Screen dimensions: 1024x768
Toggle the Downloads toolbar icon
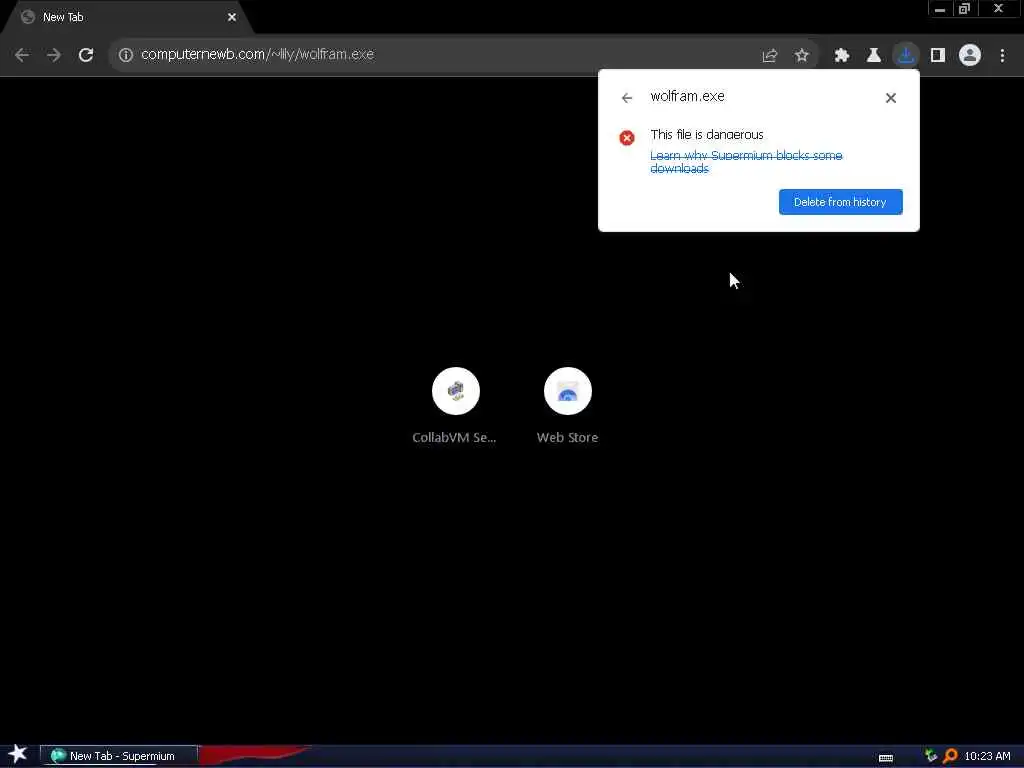pos(905,56)
